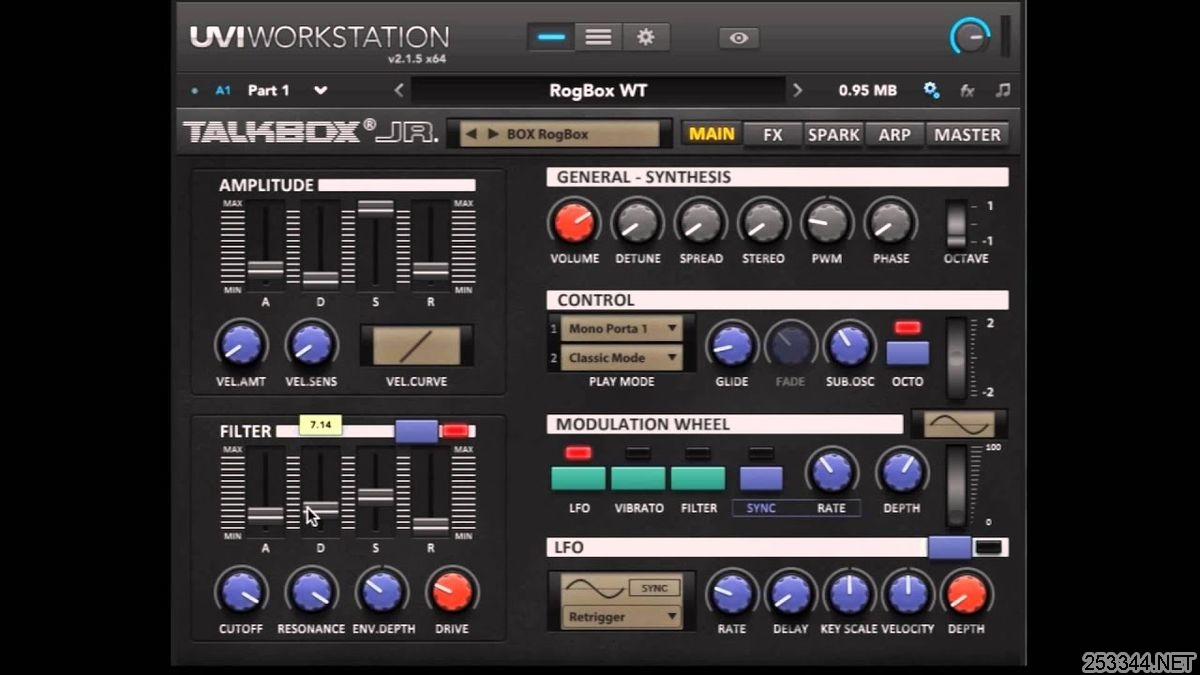Click the modulation wheel amount slider

958,485
